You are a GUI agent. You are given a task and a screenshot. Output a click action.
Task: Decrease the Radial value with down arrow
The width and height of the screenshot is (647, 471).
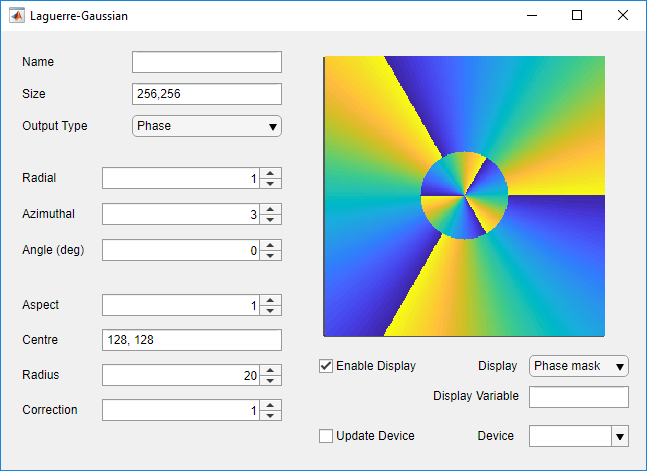coord(271,184)
